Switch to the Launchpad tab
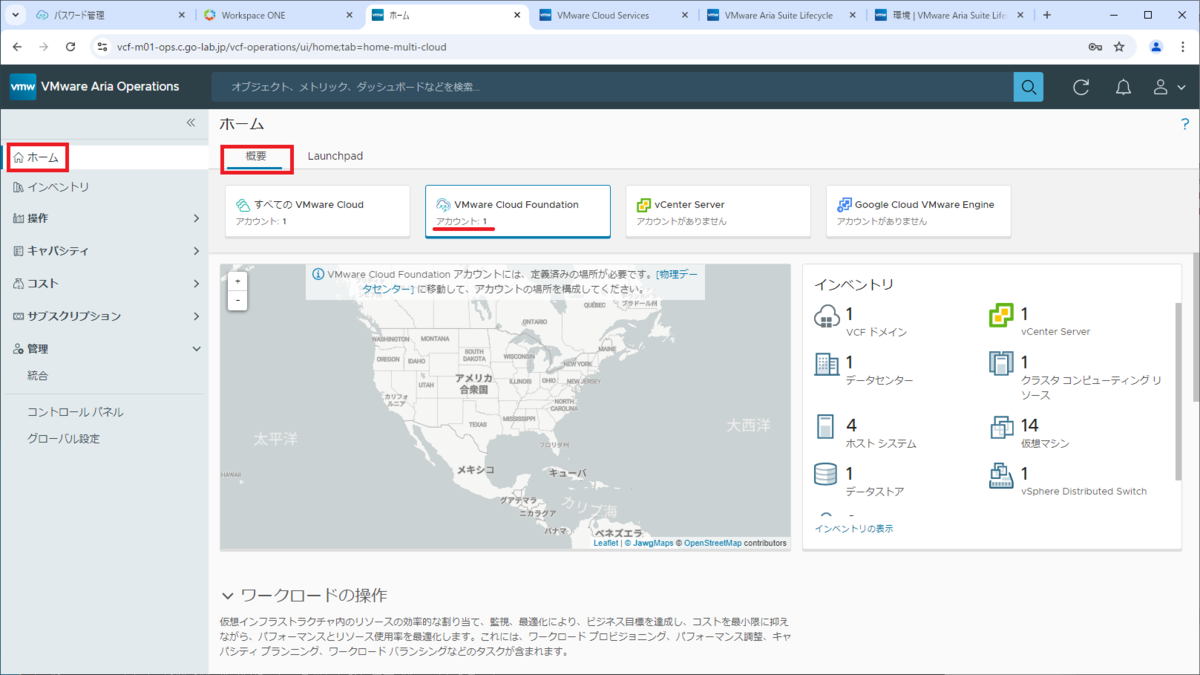Screen dimensions: 1200x675 point(335,157)
